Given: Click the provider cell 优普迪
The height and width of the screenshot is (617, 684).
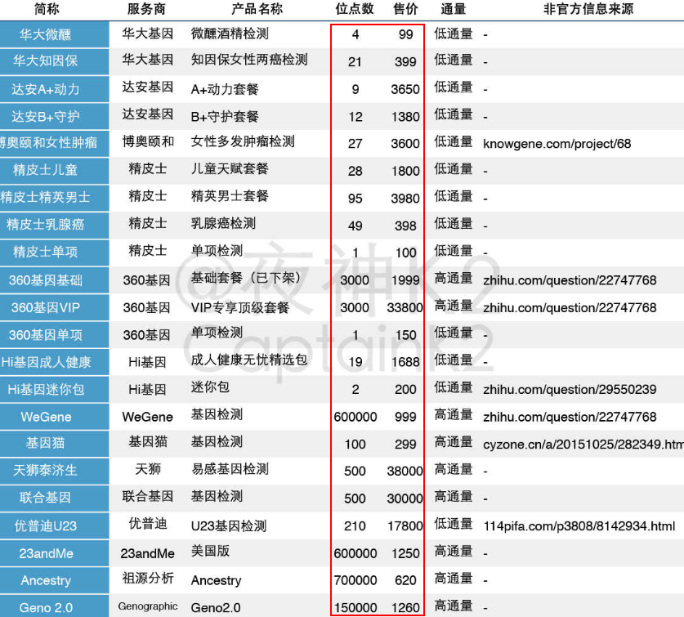Looking at the screenshot, I should coord(148,524).
